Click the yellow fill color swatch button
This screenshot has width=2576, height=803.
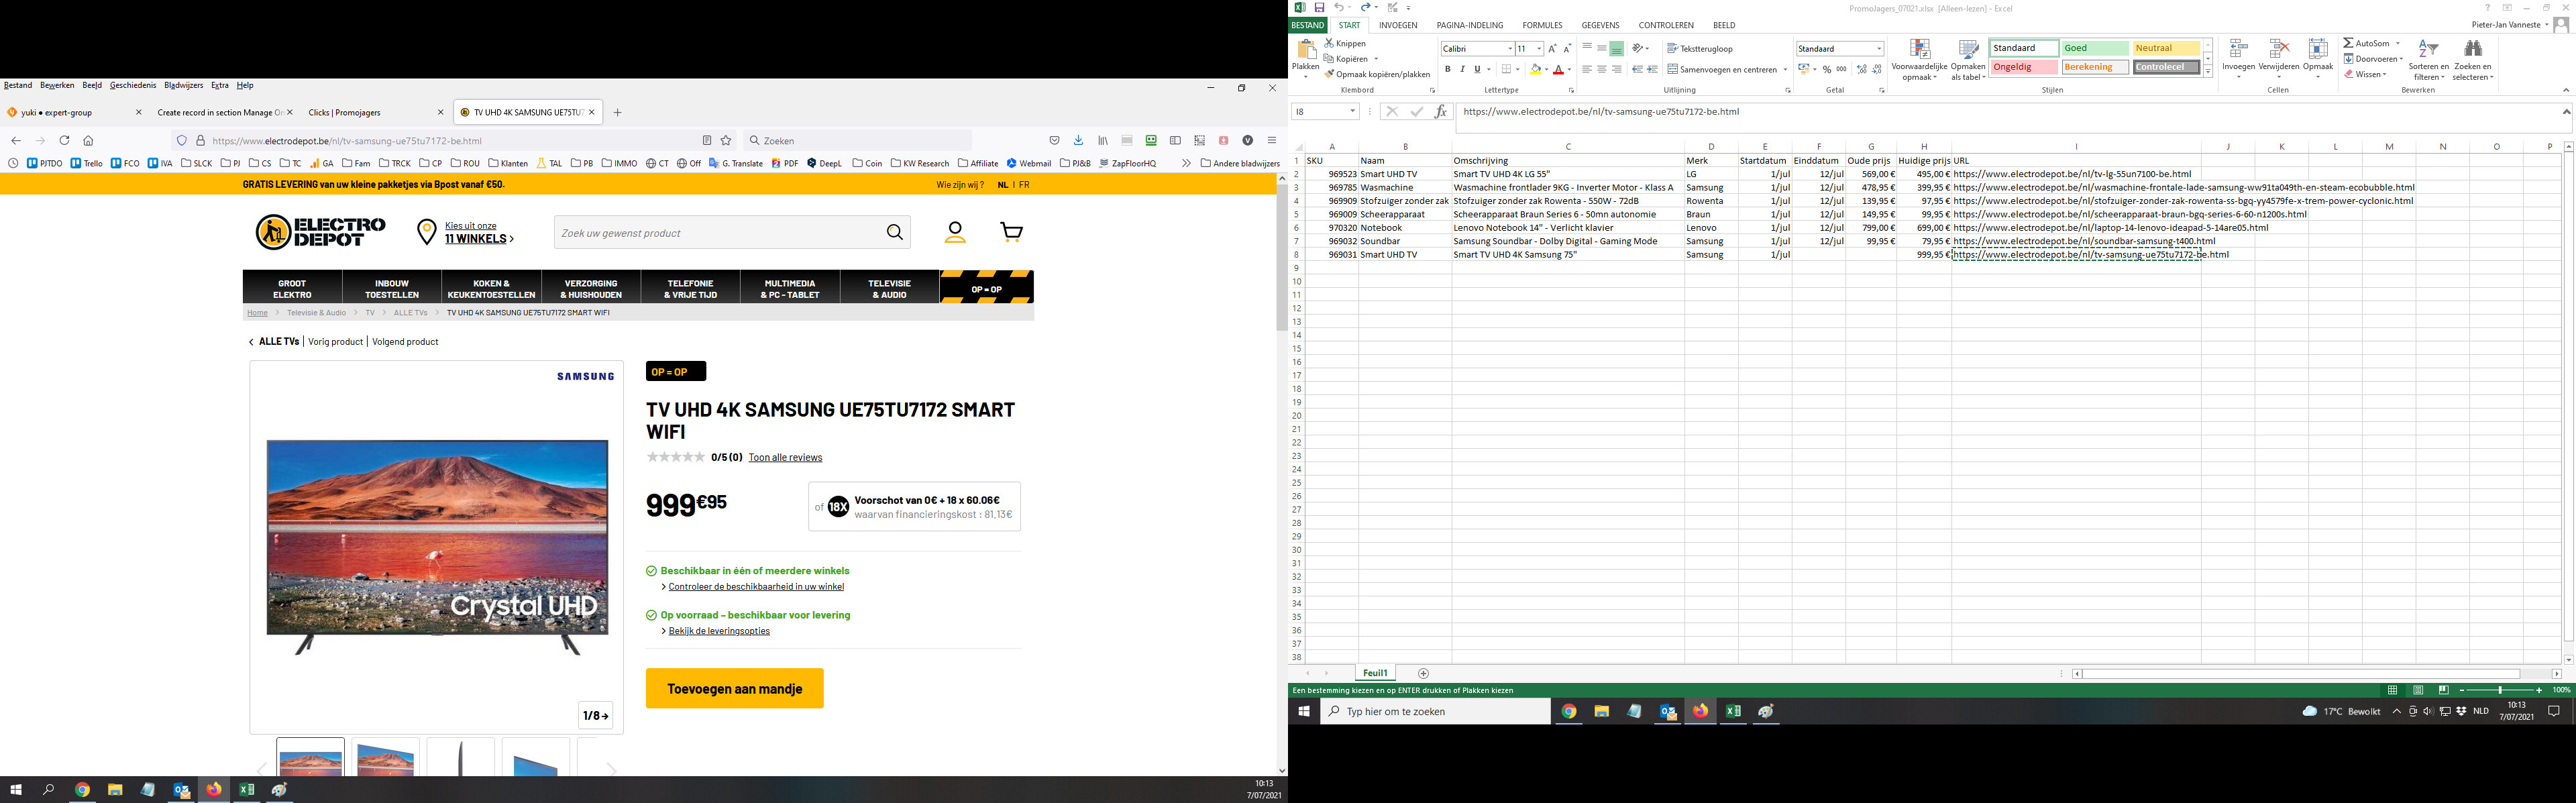(1535, 70)
